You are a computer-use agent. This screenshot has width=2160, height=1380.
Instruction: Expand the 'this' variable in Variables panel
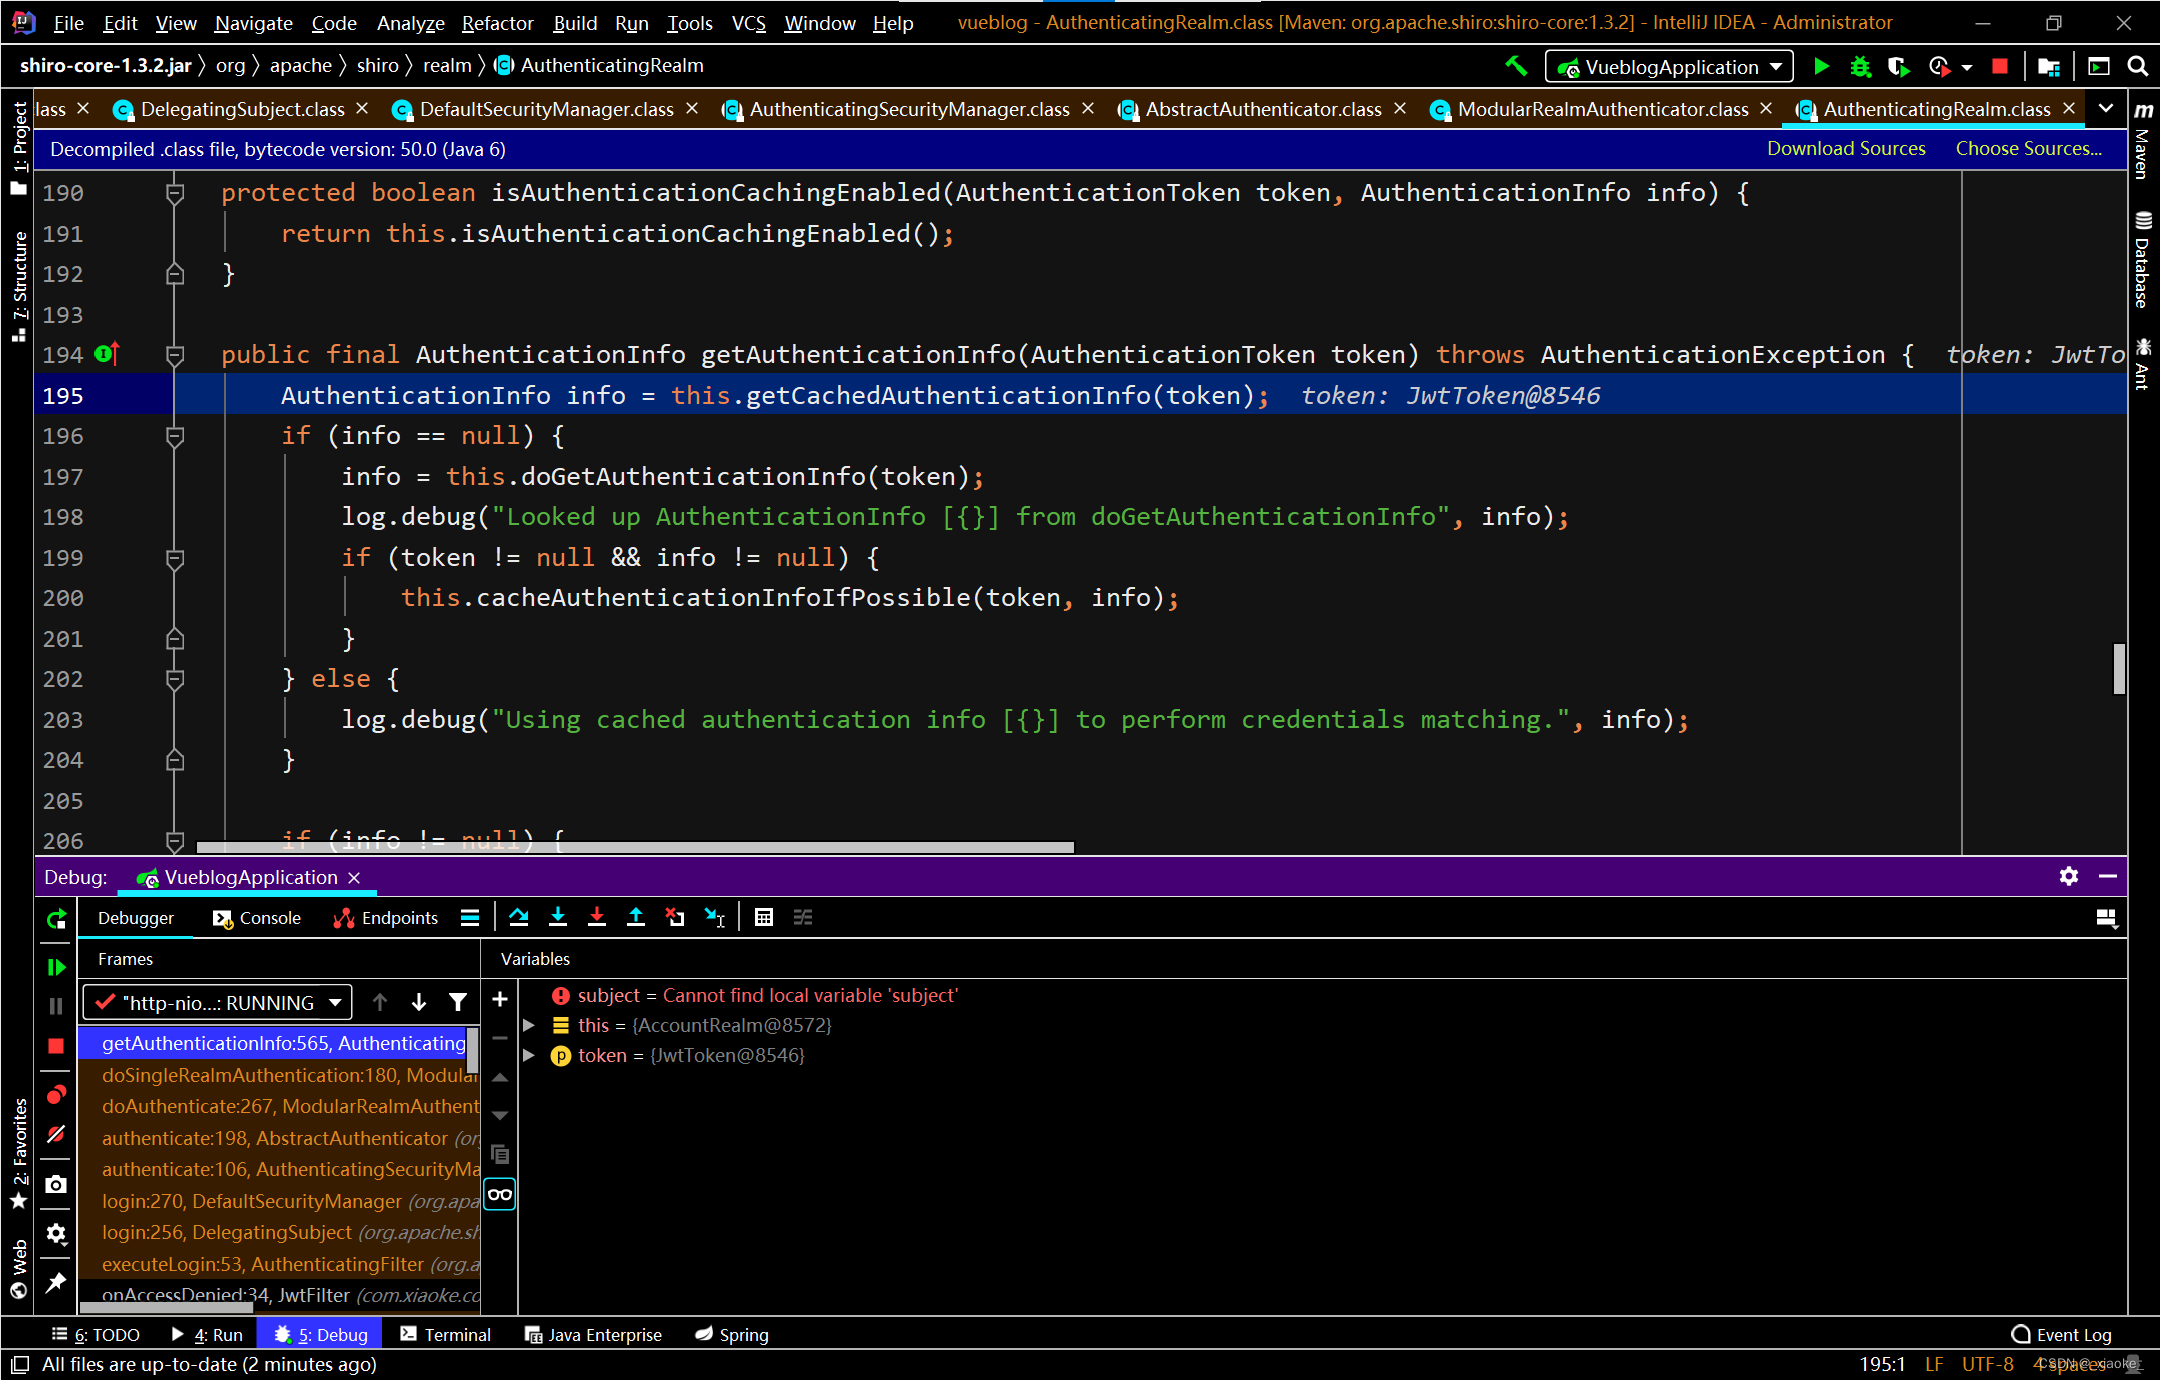pyautogui.click(x=529, y=1024)
